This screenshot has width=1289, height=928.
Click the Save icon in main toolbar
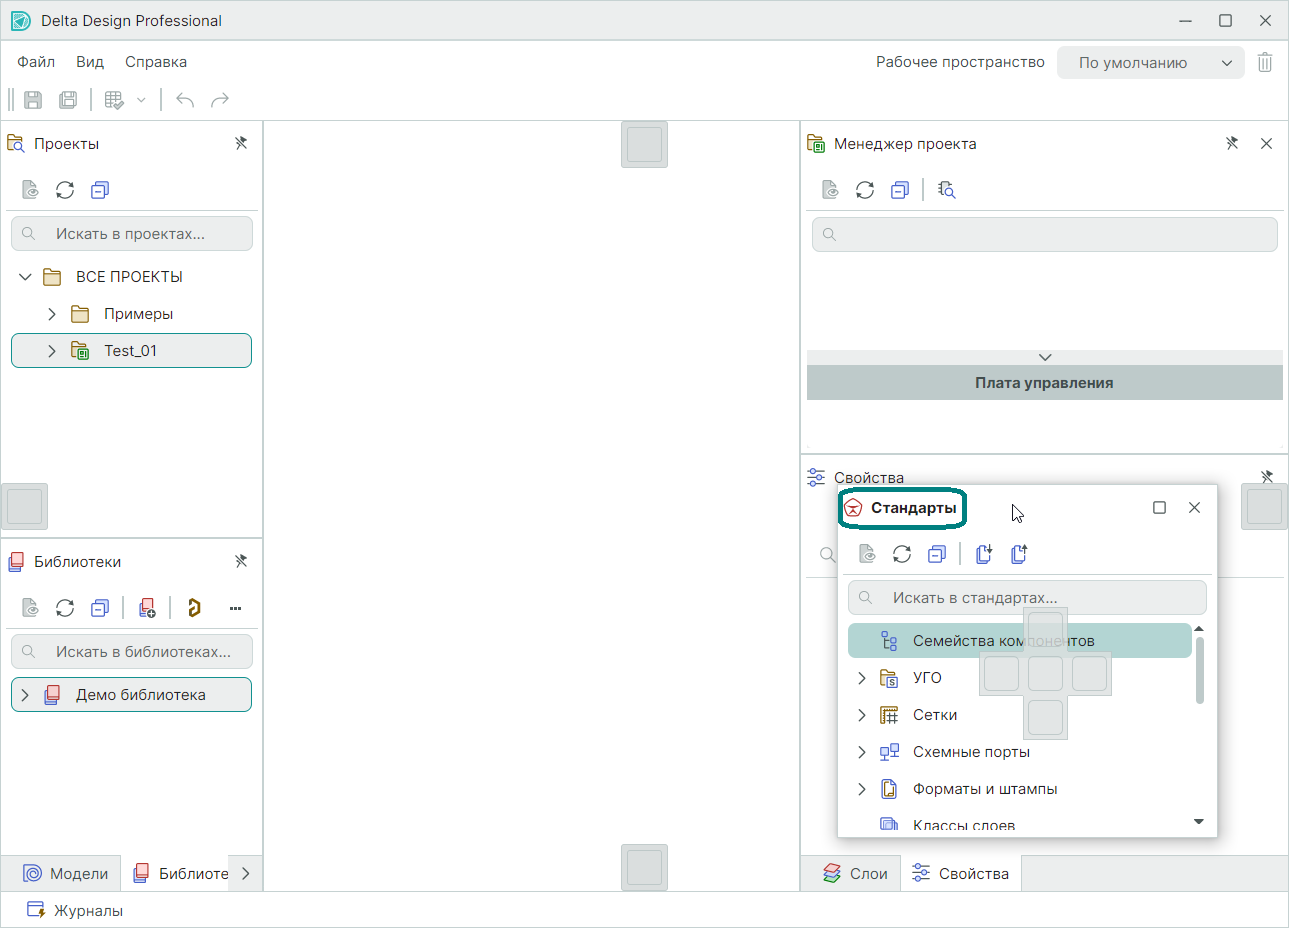point(33,100)
